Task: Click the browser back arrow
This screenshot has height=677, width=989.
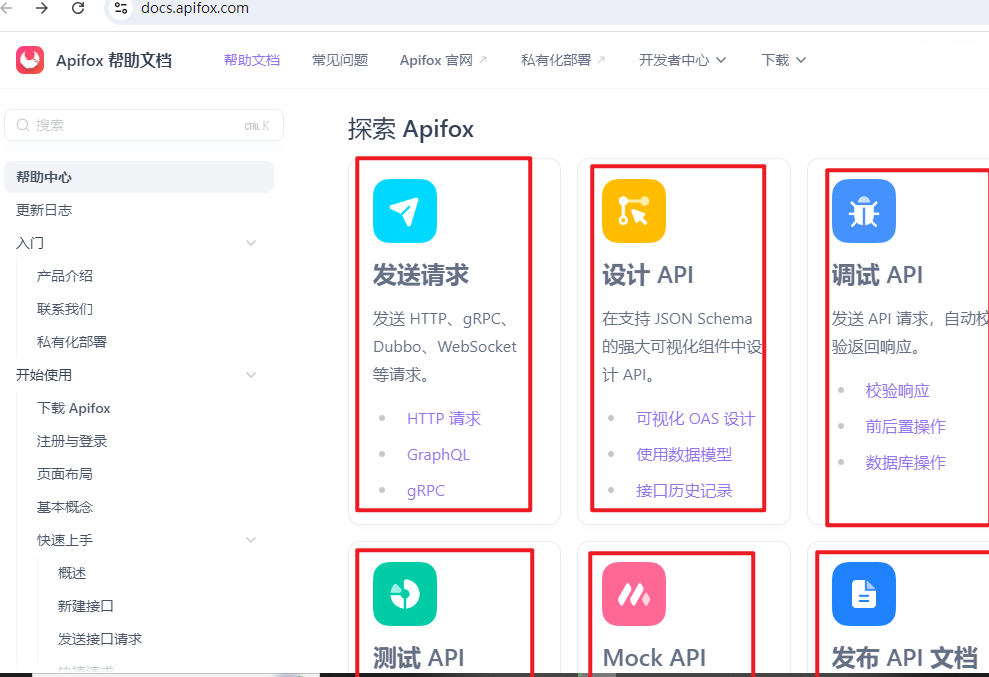Action: (6, 8)
